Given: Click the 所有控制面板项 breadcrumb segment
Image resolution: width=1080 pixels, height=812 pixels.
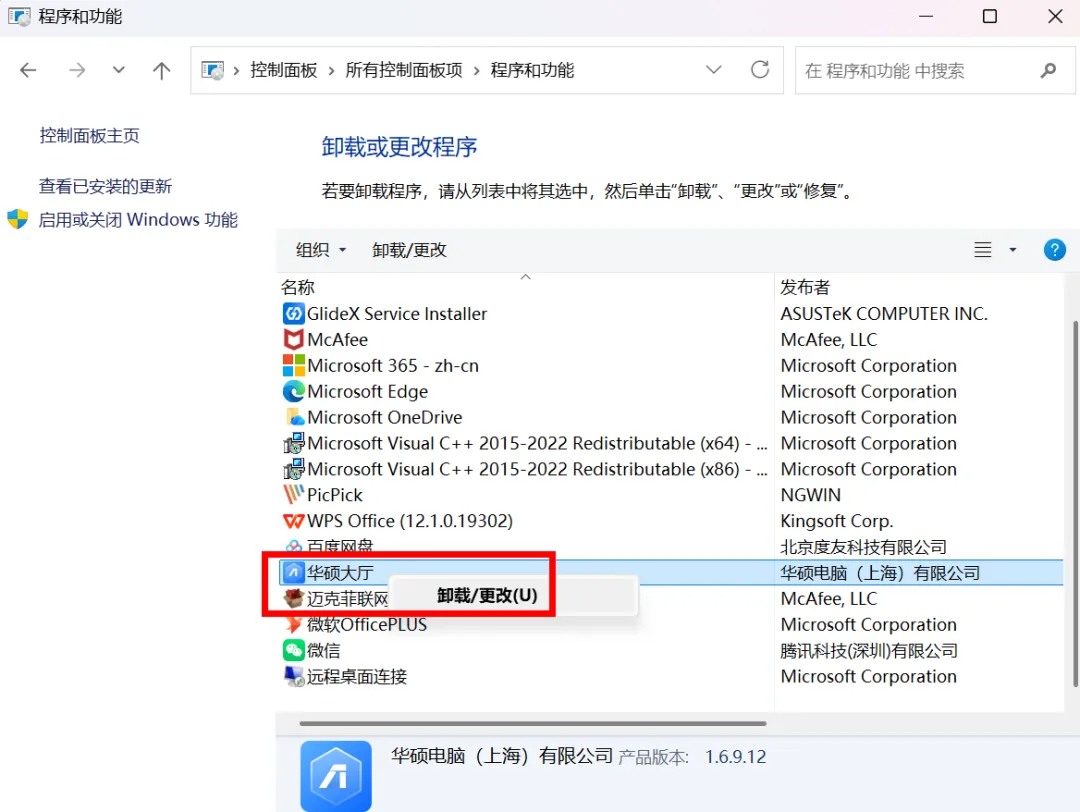Looking at the screenshot, I should coord(404,70).
